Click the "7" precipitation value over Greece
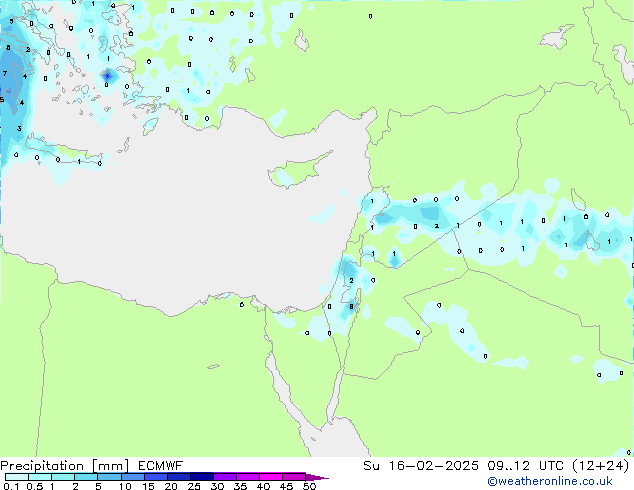 [5, 74]
